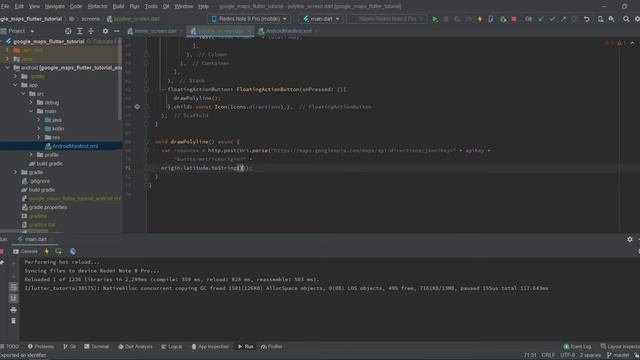
Task: Clear console output trash icon
Action: 13,321
